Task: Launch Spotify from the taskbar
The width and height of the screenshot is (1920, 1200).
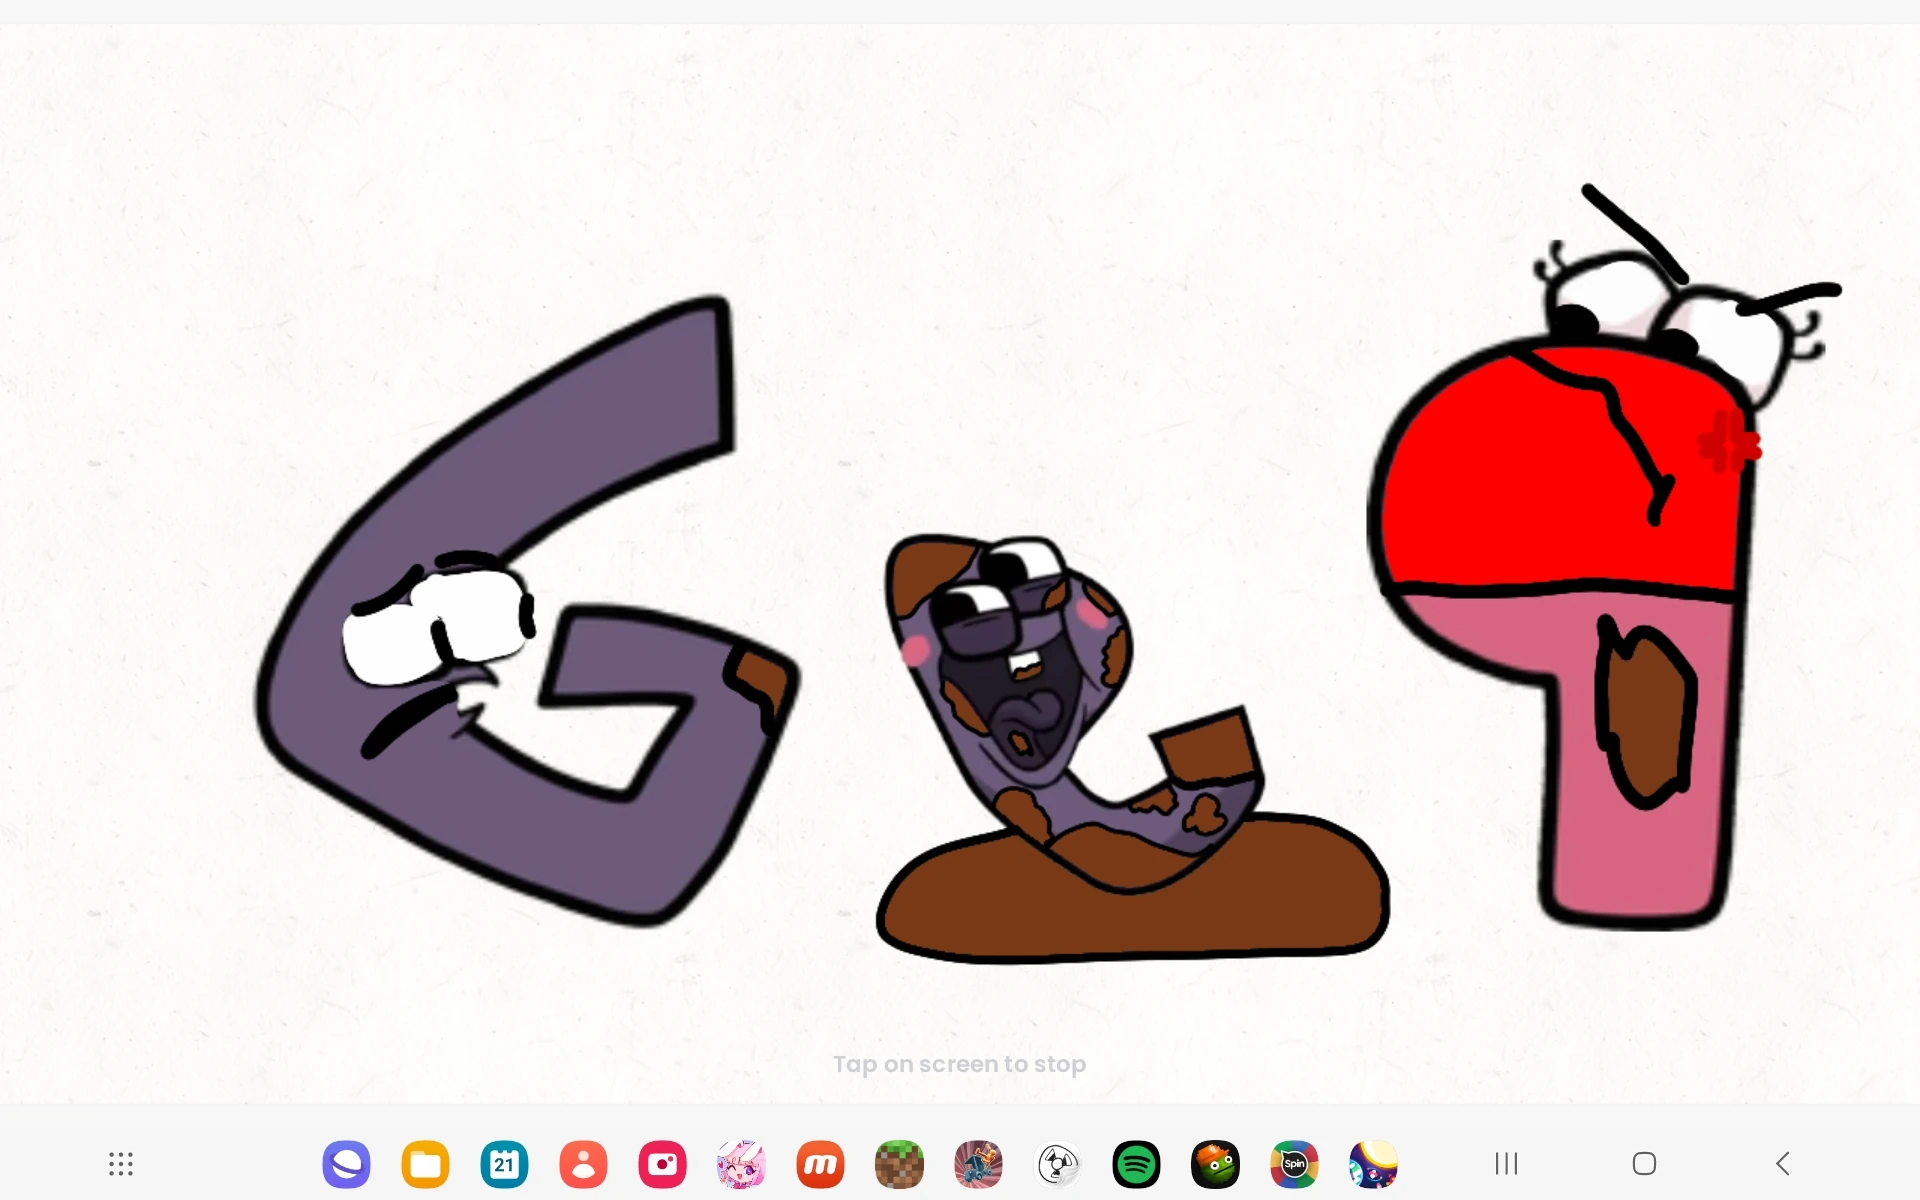Action: tap(1136, 1164)
